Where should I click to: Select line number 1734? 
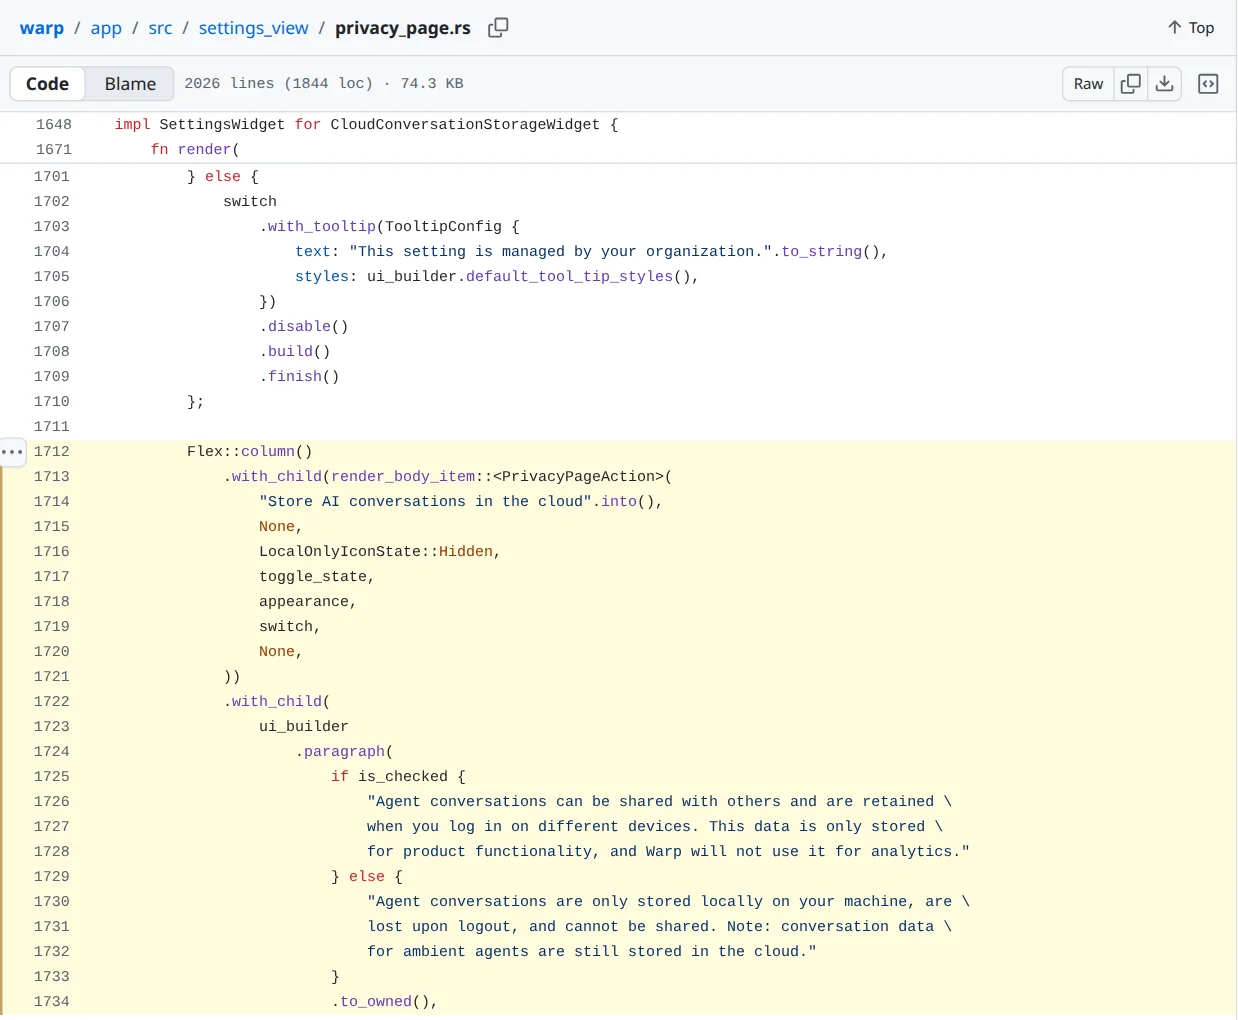pos(52,1002)
